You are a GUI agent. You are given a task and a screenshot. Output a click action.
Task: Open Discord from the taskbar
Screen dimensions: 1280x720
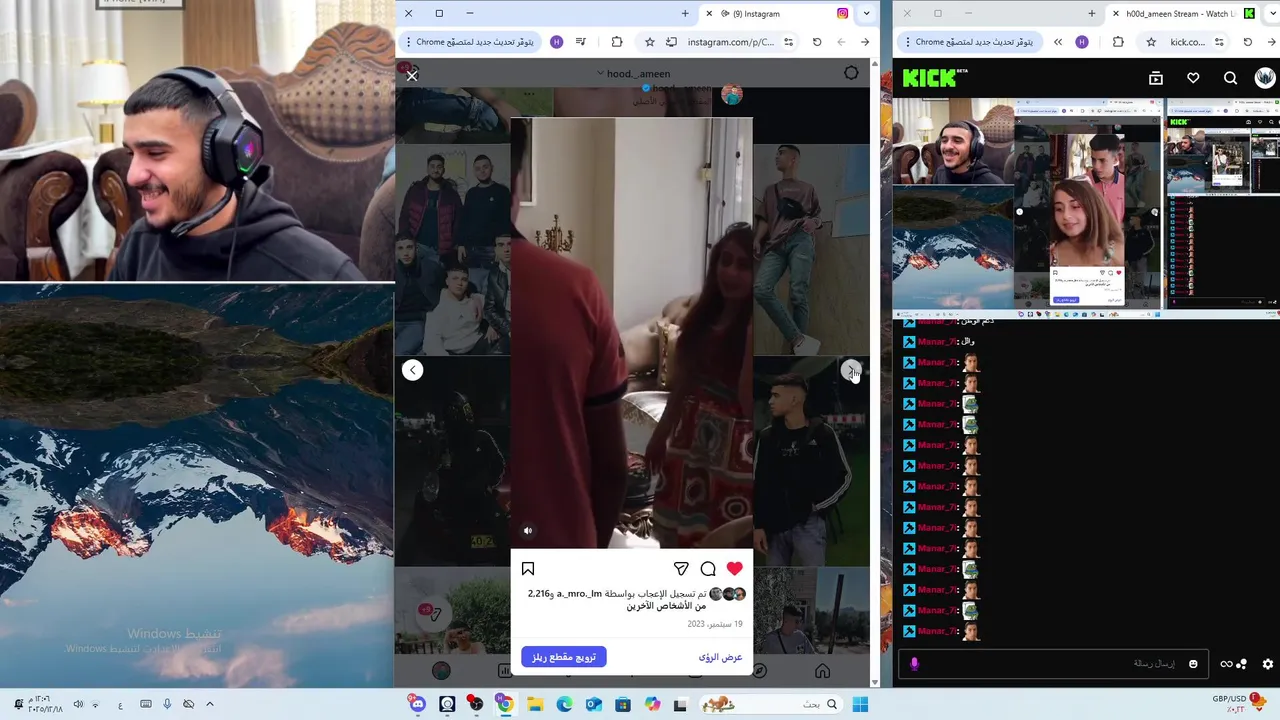[418, 705]
